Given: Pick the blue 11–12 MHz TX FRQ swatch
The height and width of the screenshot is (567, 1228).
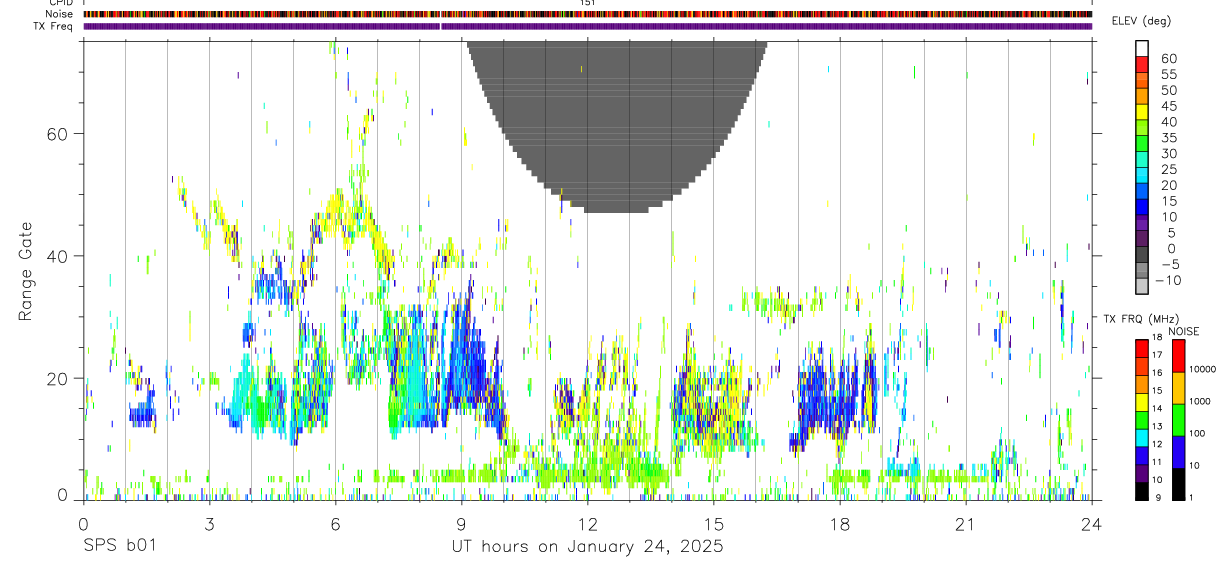Looking at the screenshot, I should (x=1142, y=455).
